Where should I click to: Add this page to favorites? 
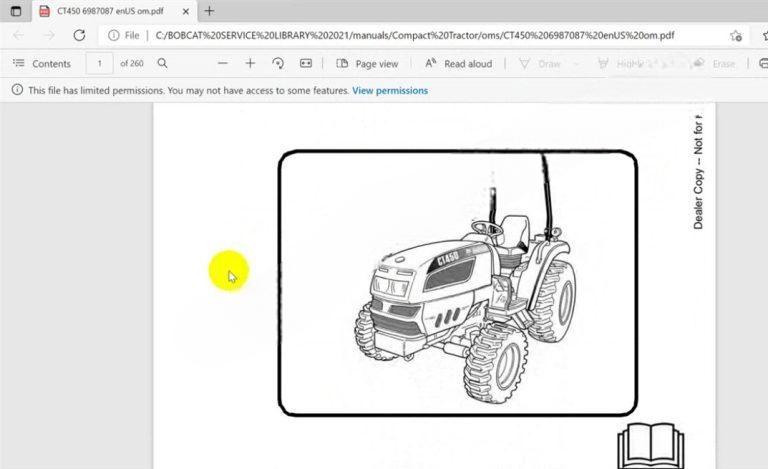[x=736, y=35]
